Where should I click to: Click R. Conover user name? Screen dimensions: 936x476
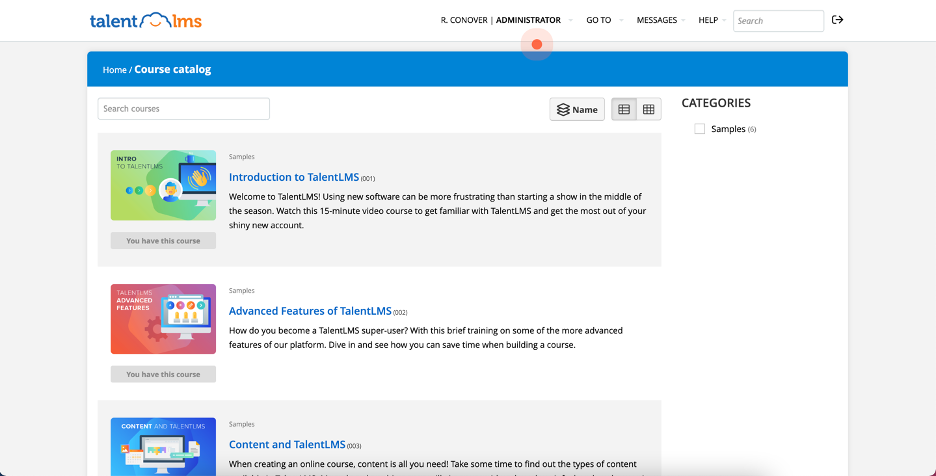(464, 20)
